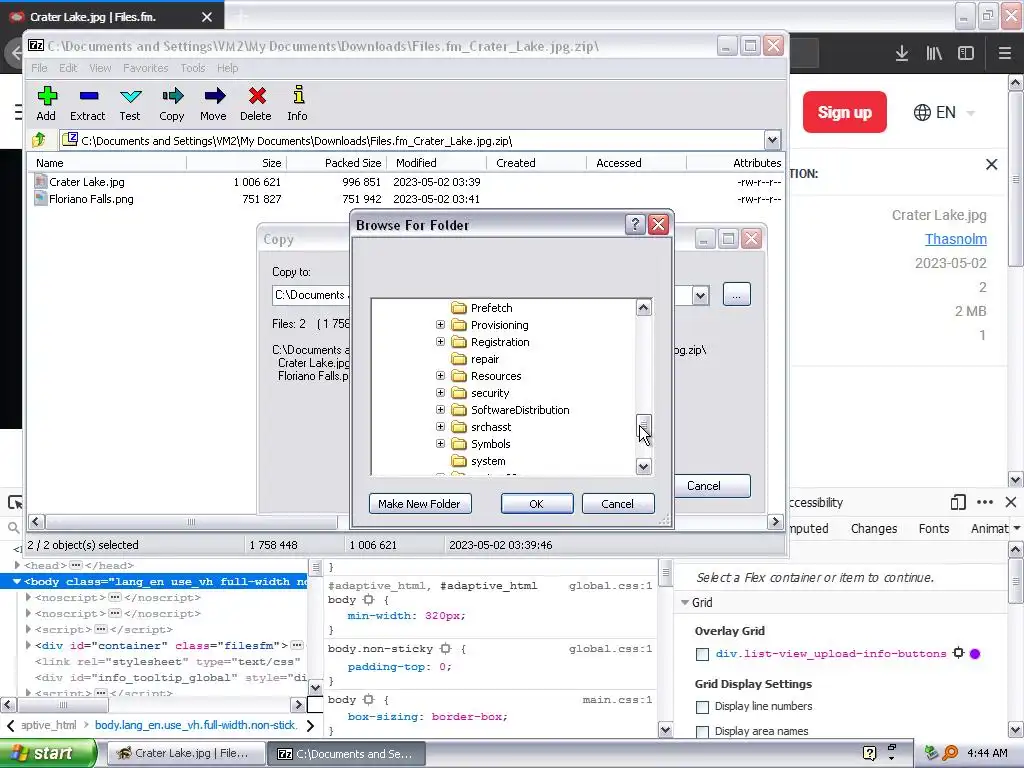Expand the Registration folder node

[x=440, y=342]
